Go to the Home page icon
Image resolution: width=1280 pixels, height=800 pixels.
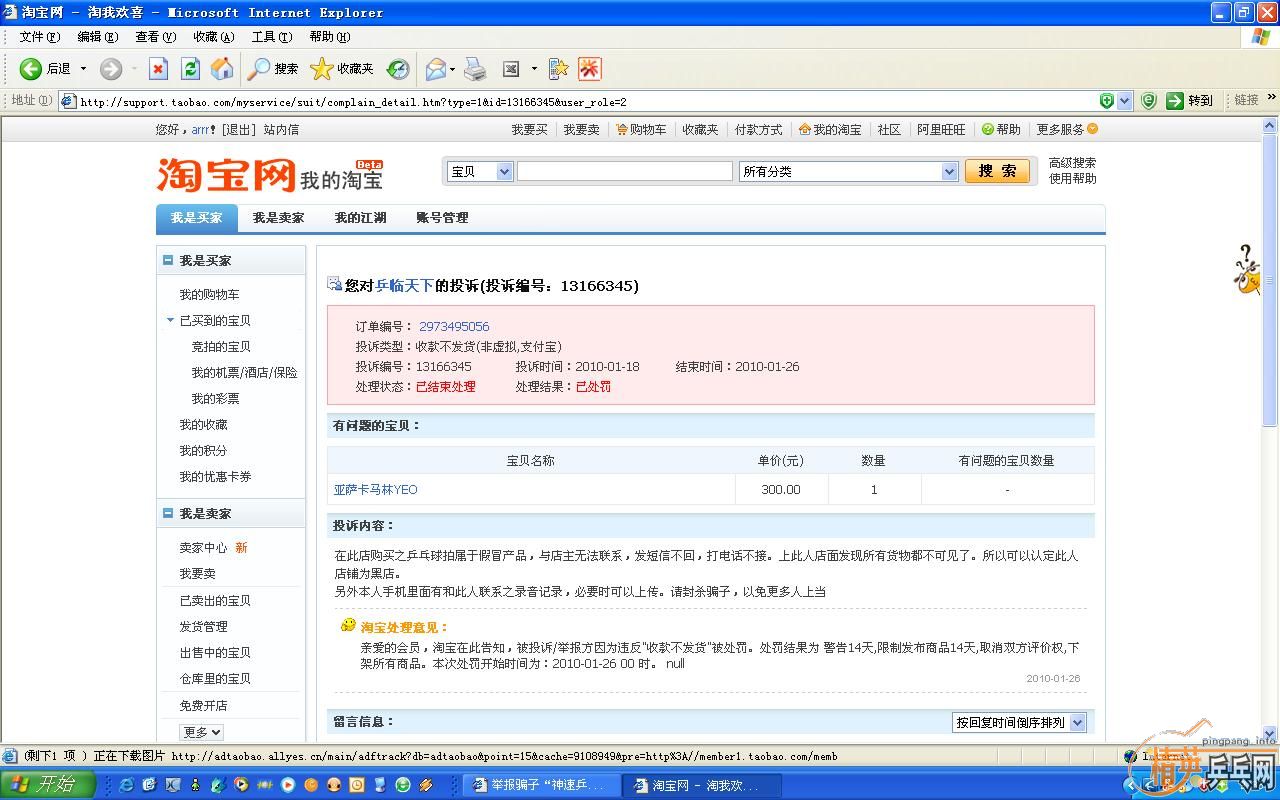222,69
